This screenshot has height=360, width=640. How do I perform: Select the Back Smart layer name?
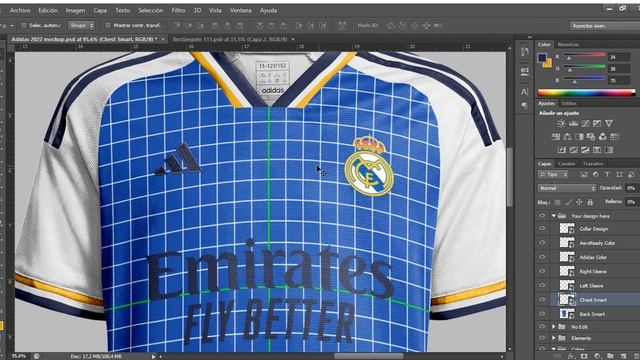[x=592, y=314]
